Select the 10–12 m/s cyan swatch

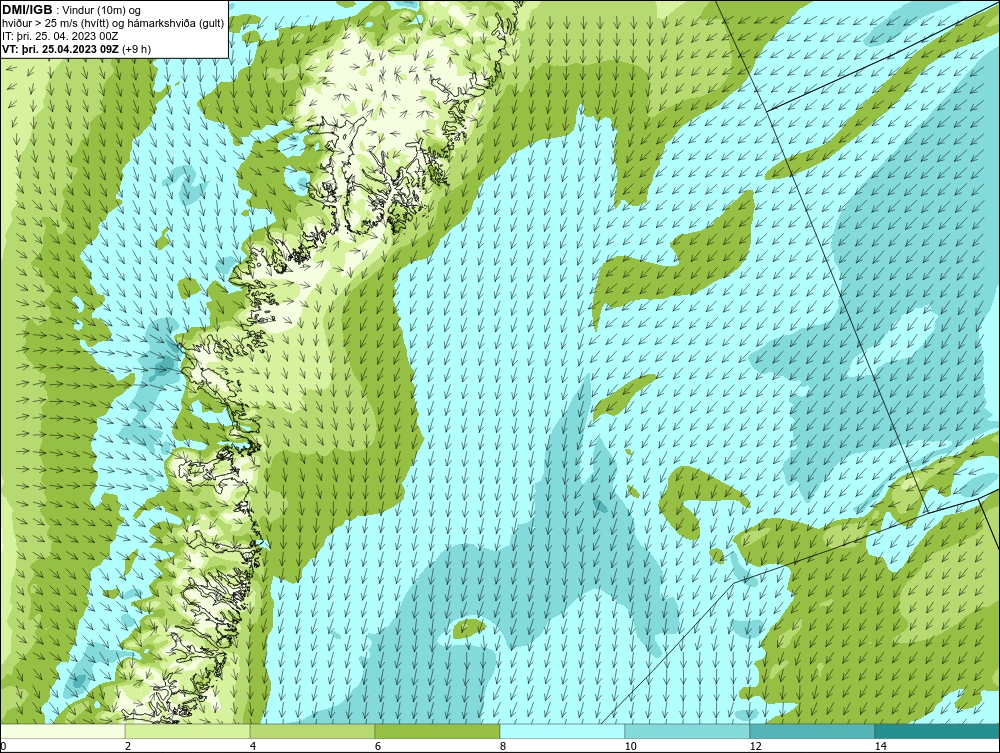click(688, 731)
